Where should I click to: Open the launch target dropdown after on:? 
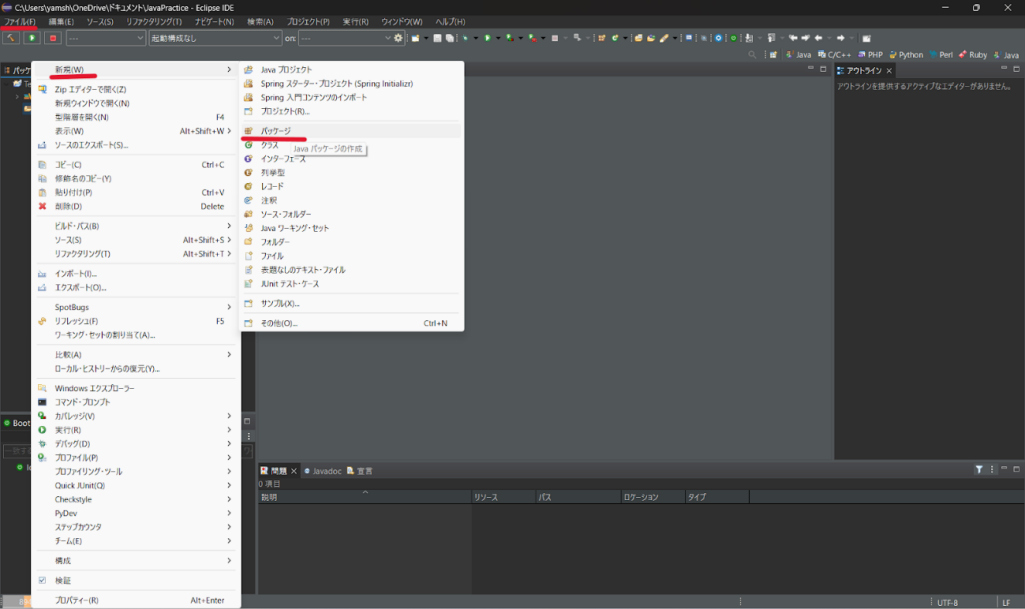345,38
